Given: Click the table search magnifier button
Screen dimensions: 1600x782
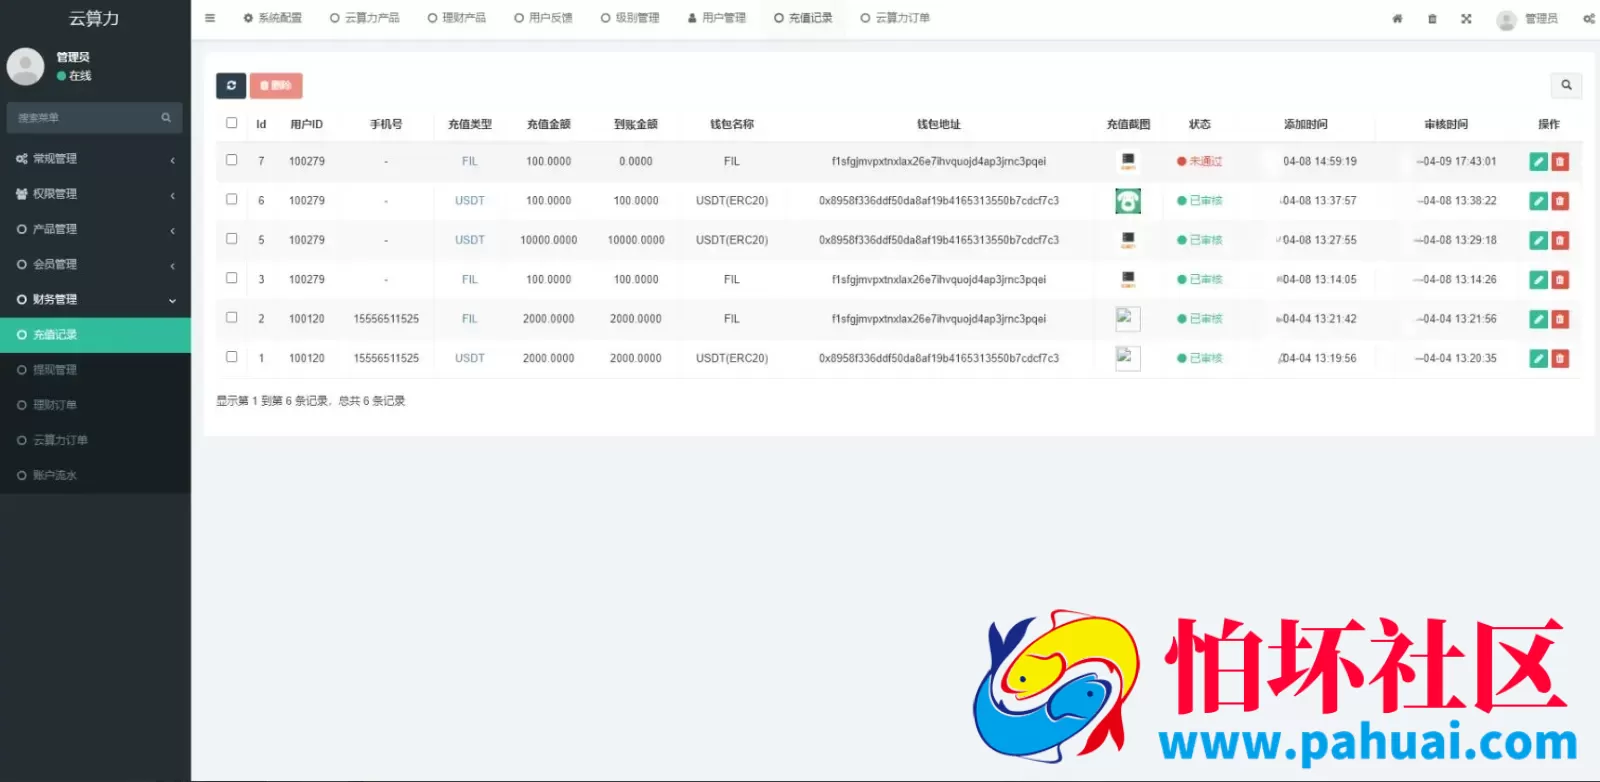Looking at the screenshot, I should pyautogui.click(x=1566, y=86).
